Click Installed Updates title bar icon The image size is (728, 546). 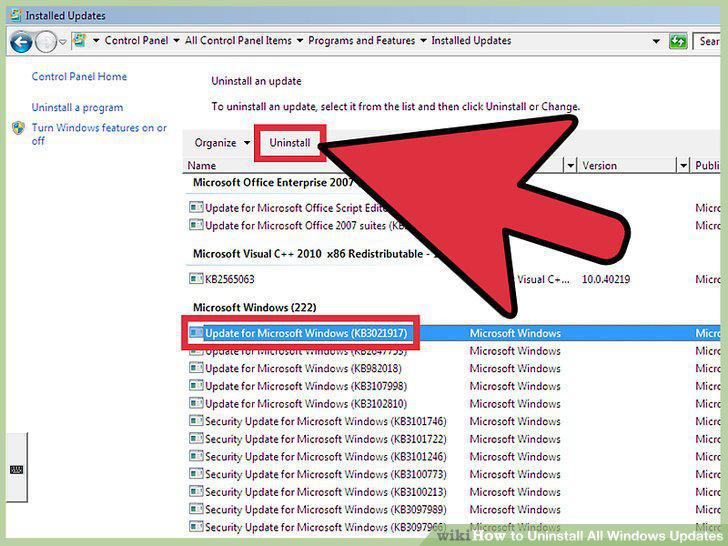click(16, 15)
